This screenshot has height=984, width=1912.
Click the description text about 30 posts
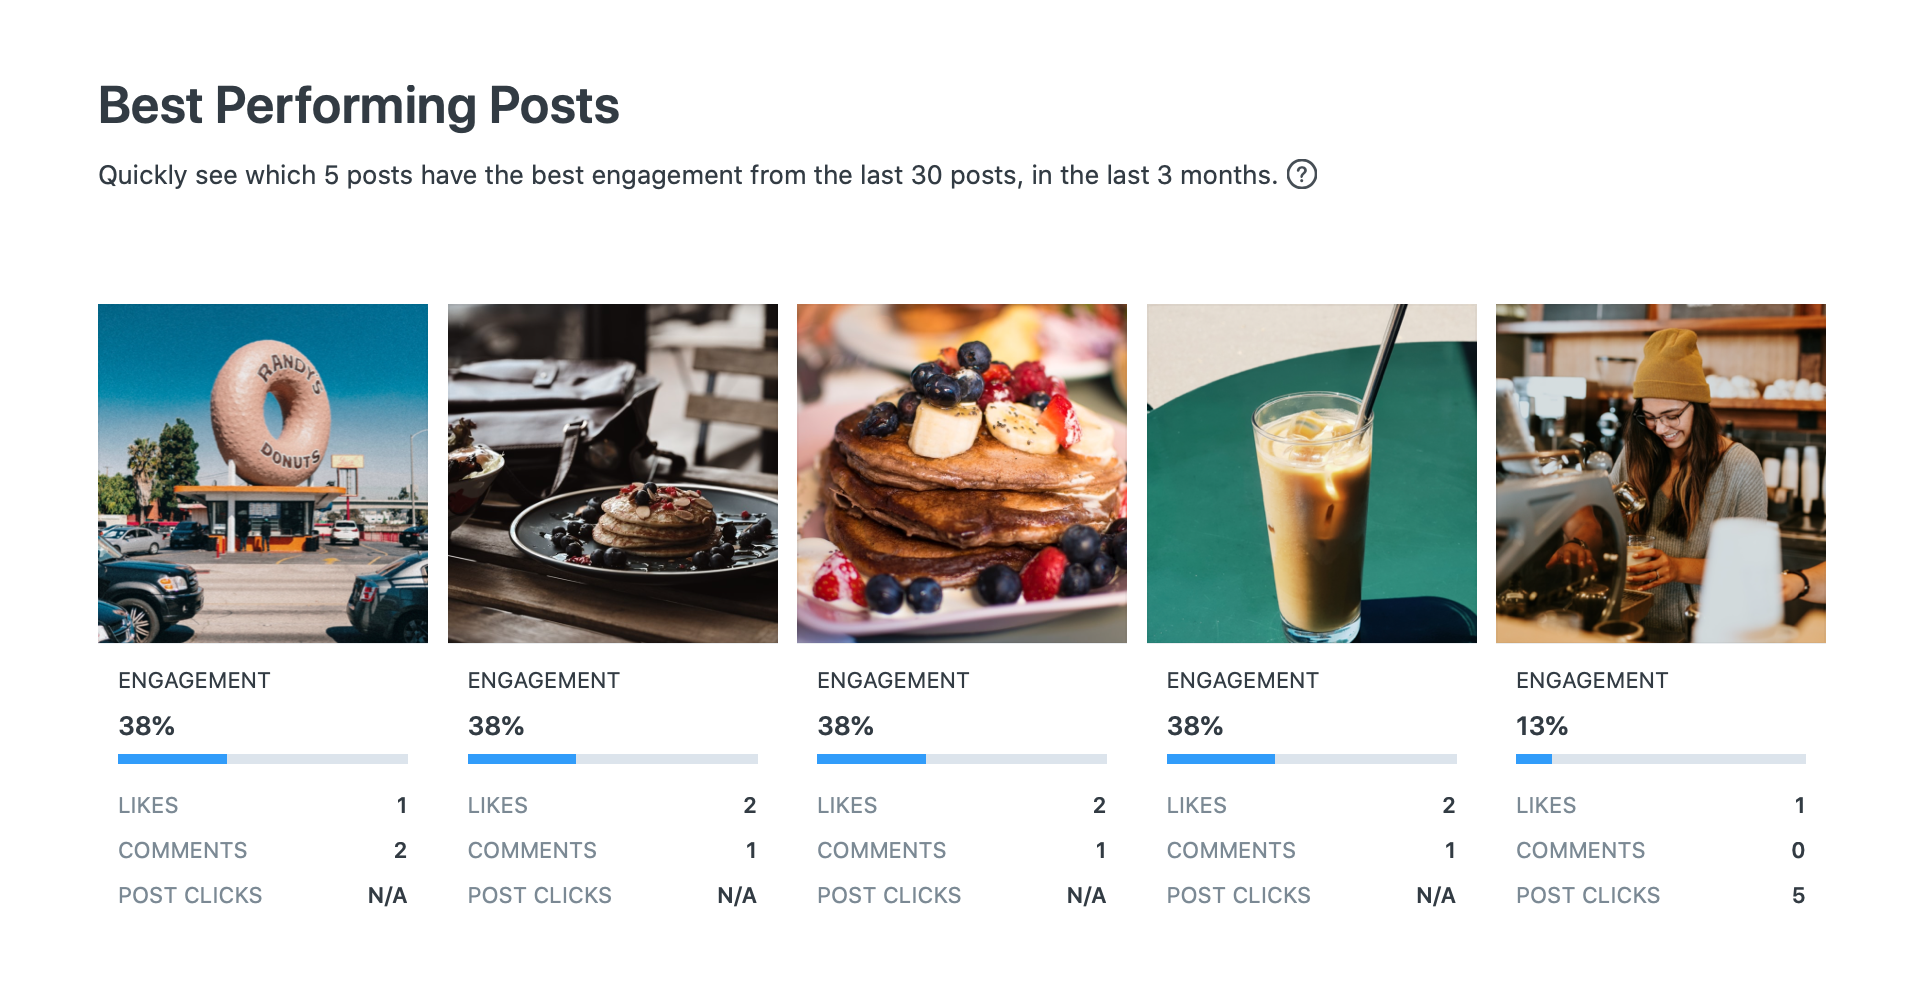(x=688, y=175)
